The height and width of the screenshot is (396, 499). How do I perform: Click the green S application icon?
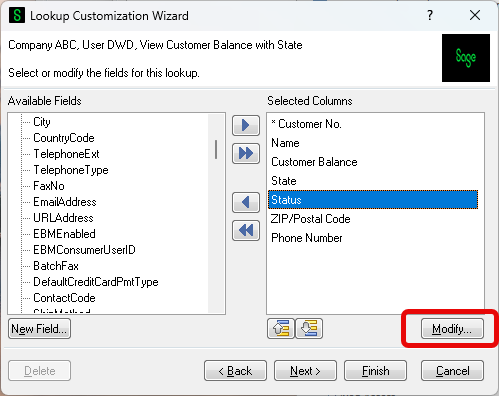coord(17,15)
